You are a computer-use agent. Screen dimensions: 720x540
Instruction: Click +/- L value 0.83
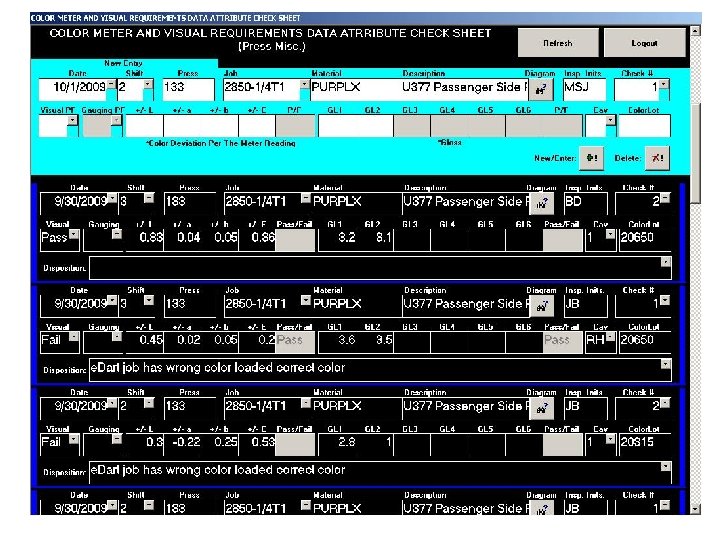151,237
